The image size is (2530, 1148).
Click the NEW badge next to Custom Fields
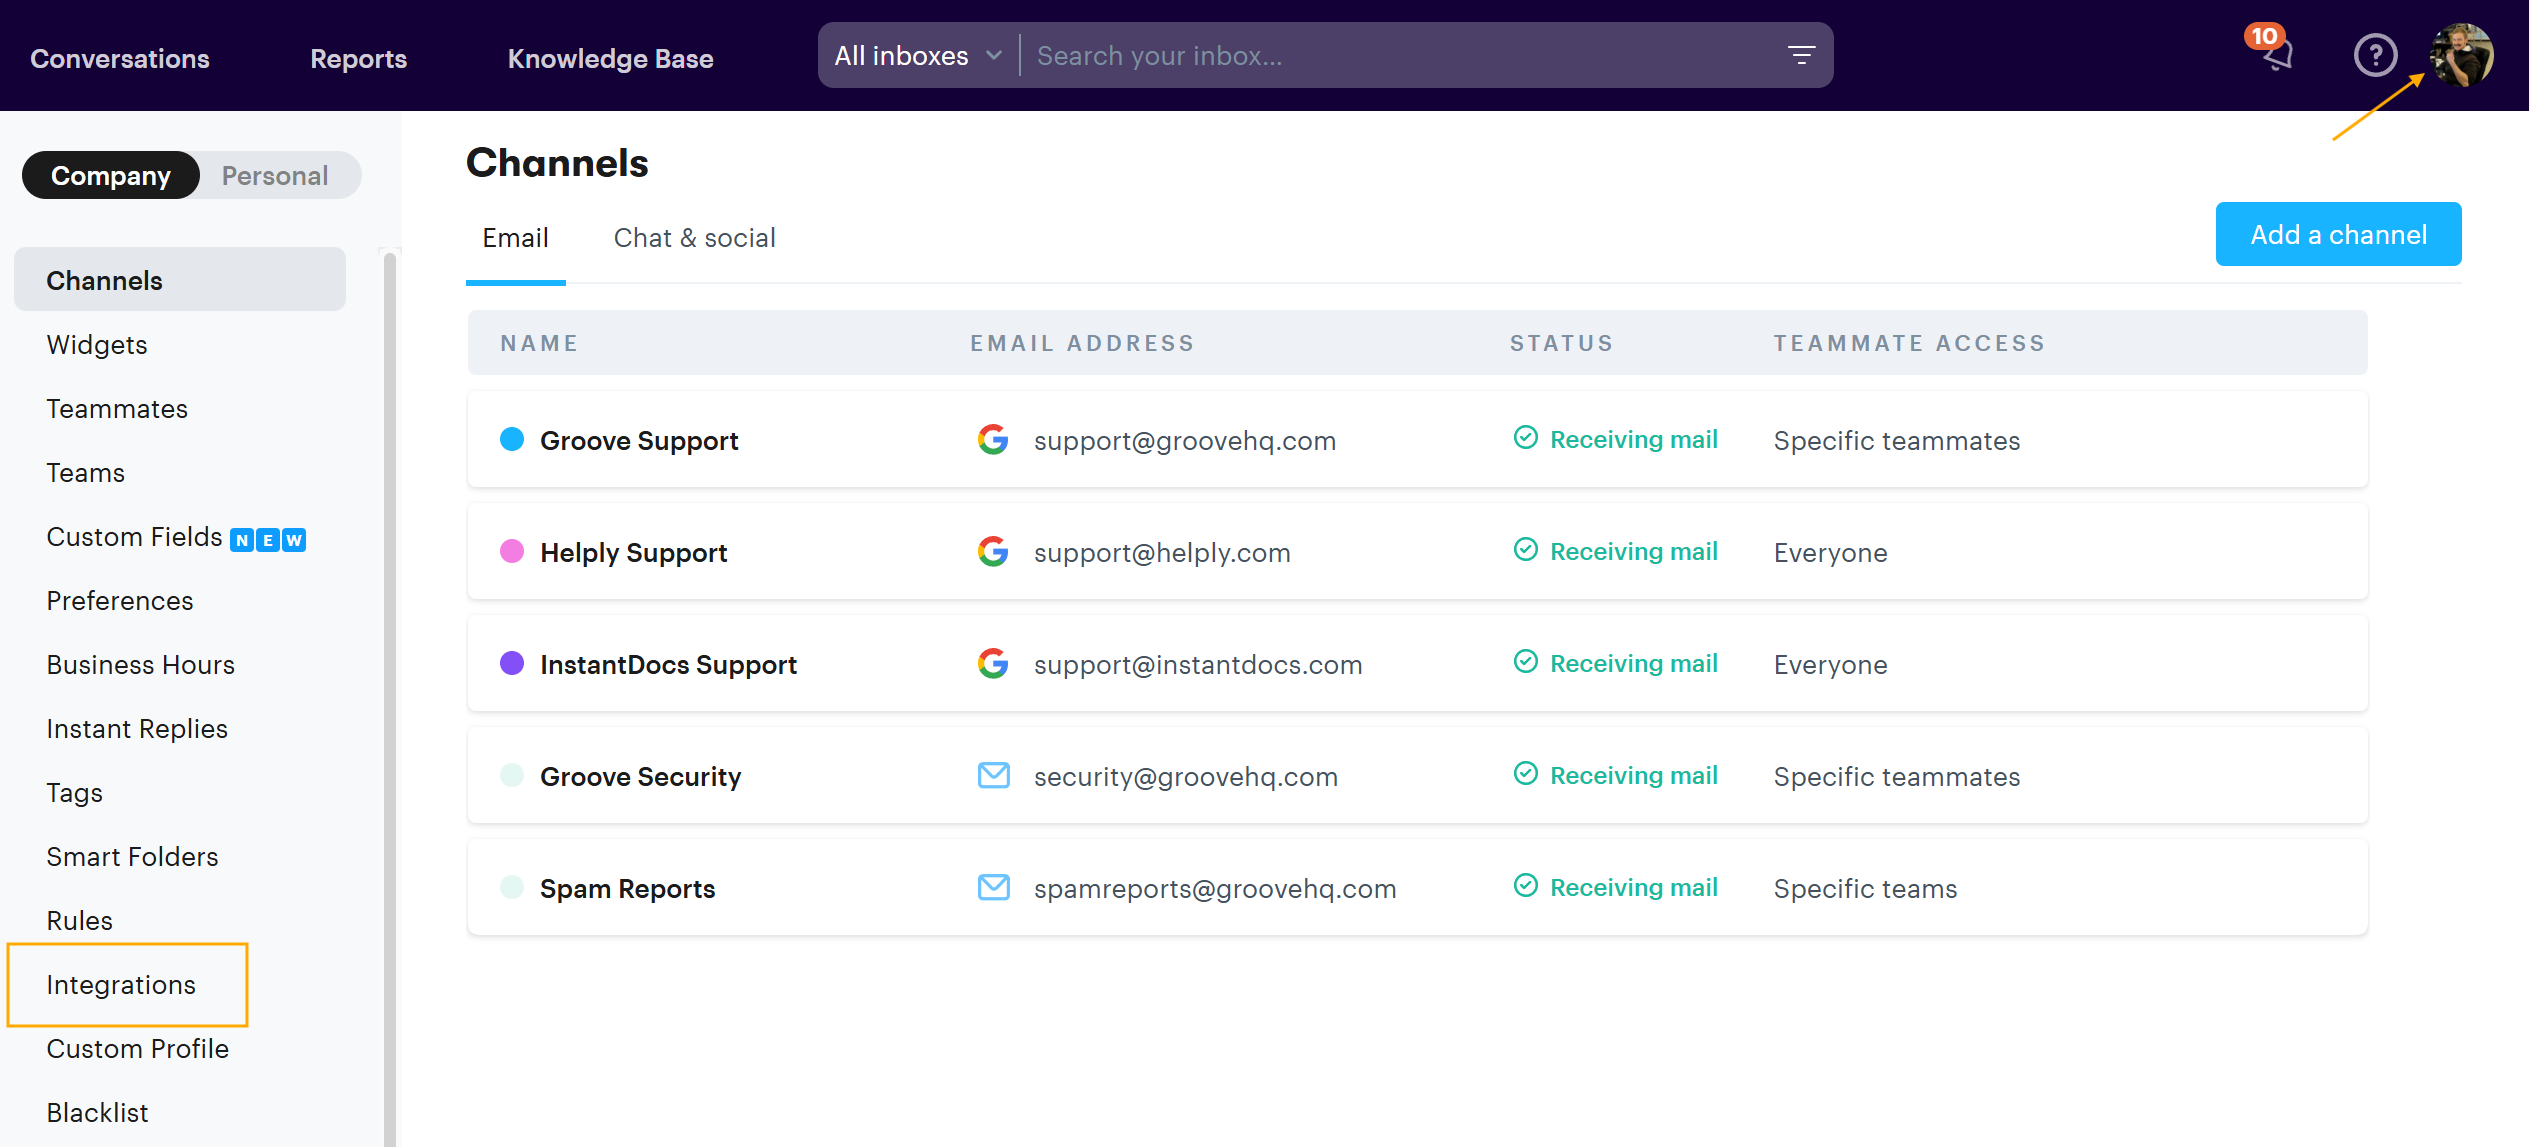pyautogui.click(x=268, y=540)
